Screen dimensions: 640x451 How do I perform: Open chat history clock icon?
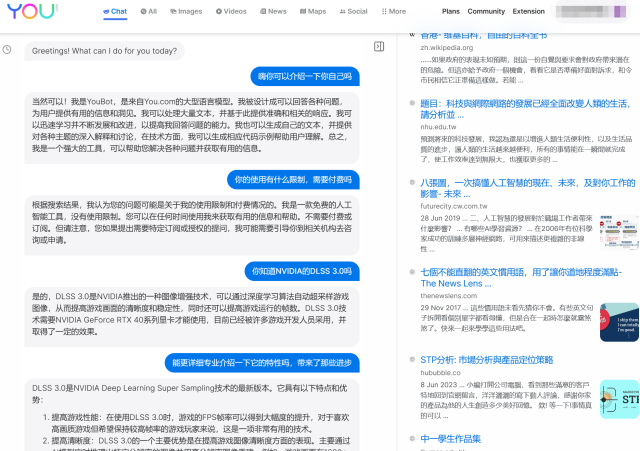[x=7, y=50]
